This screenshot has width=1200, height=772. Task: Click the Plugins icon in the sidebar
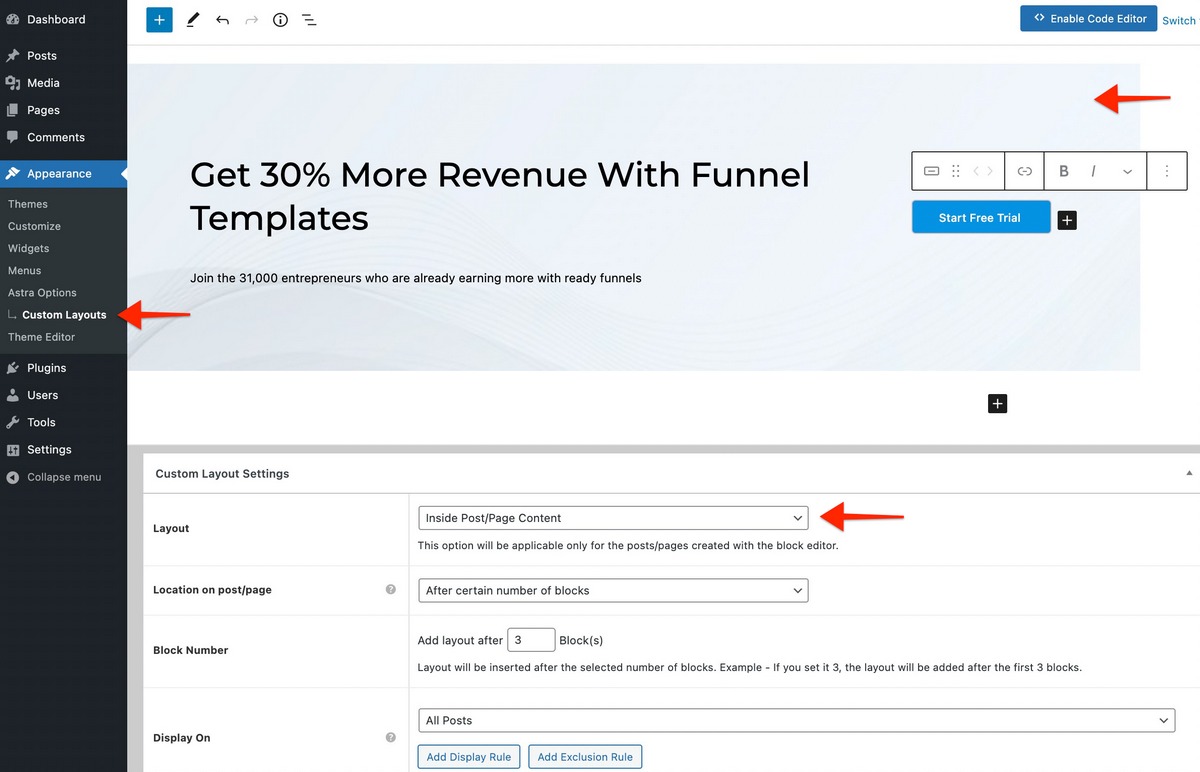12,368
